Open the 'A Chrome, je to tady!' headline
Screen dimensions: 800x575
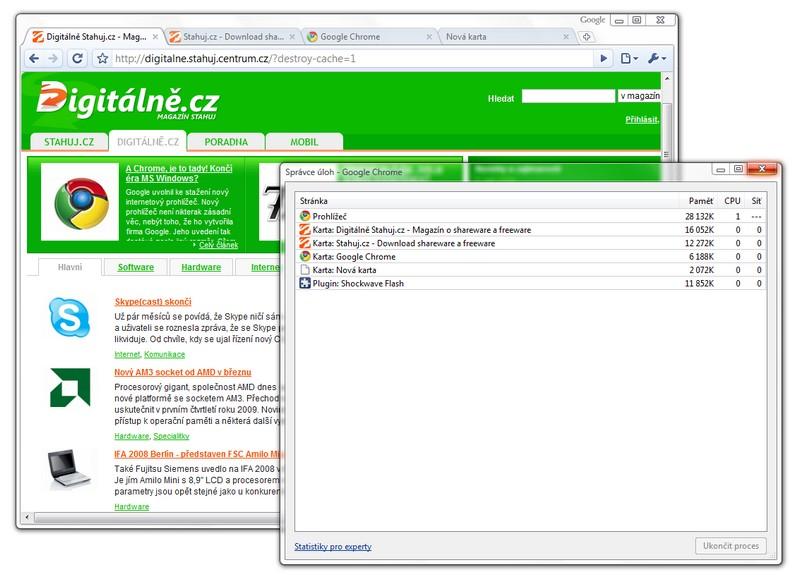pos(179,173)
